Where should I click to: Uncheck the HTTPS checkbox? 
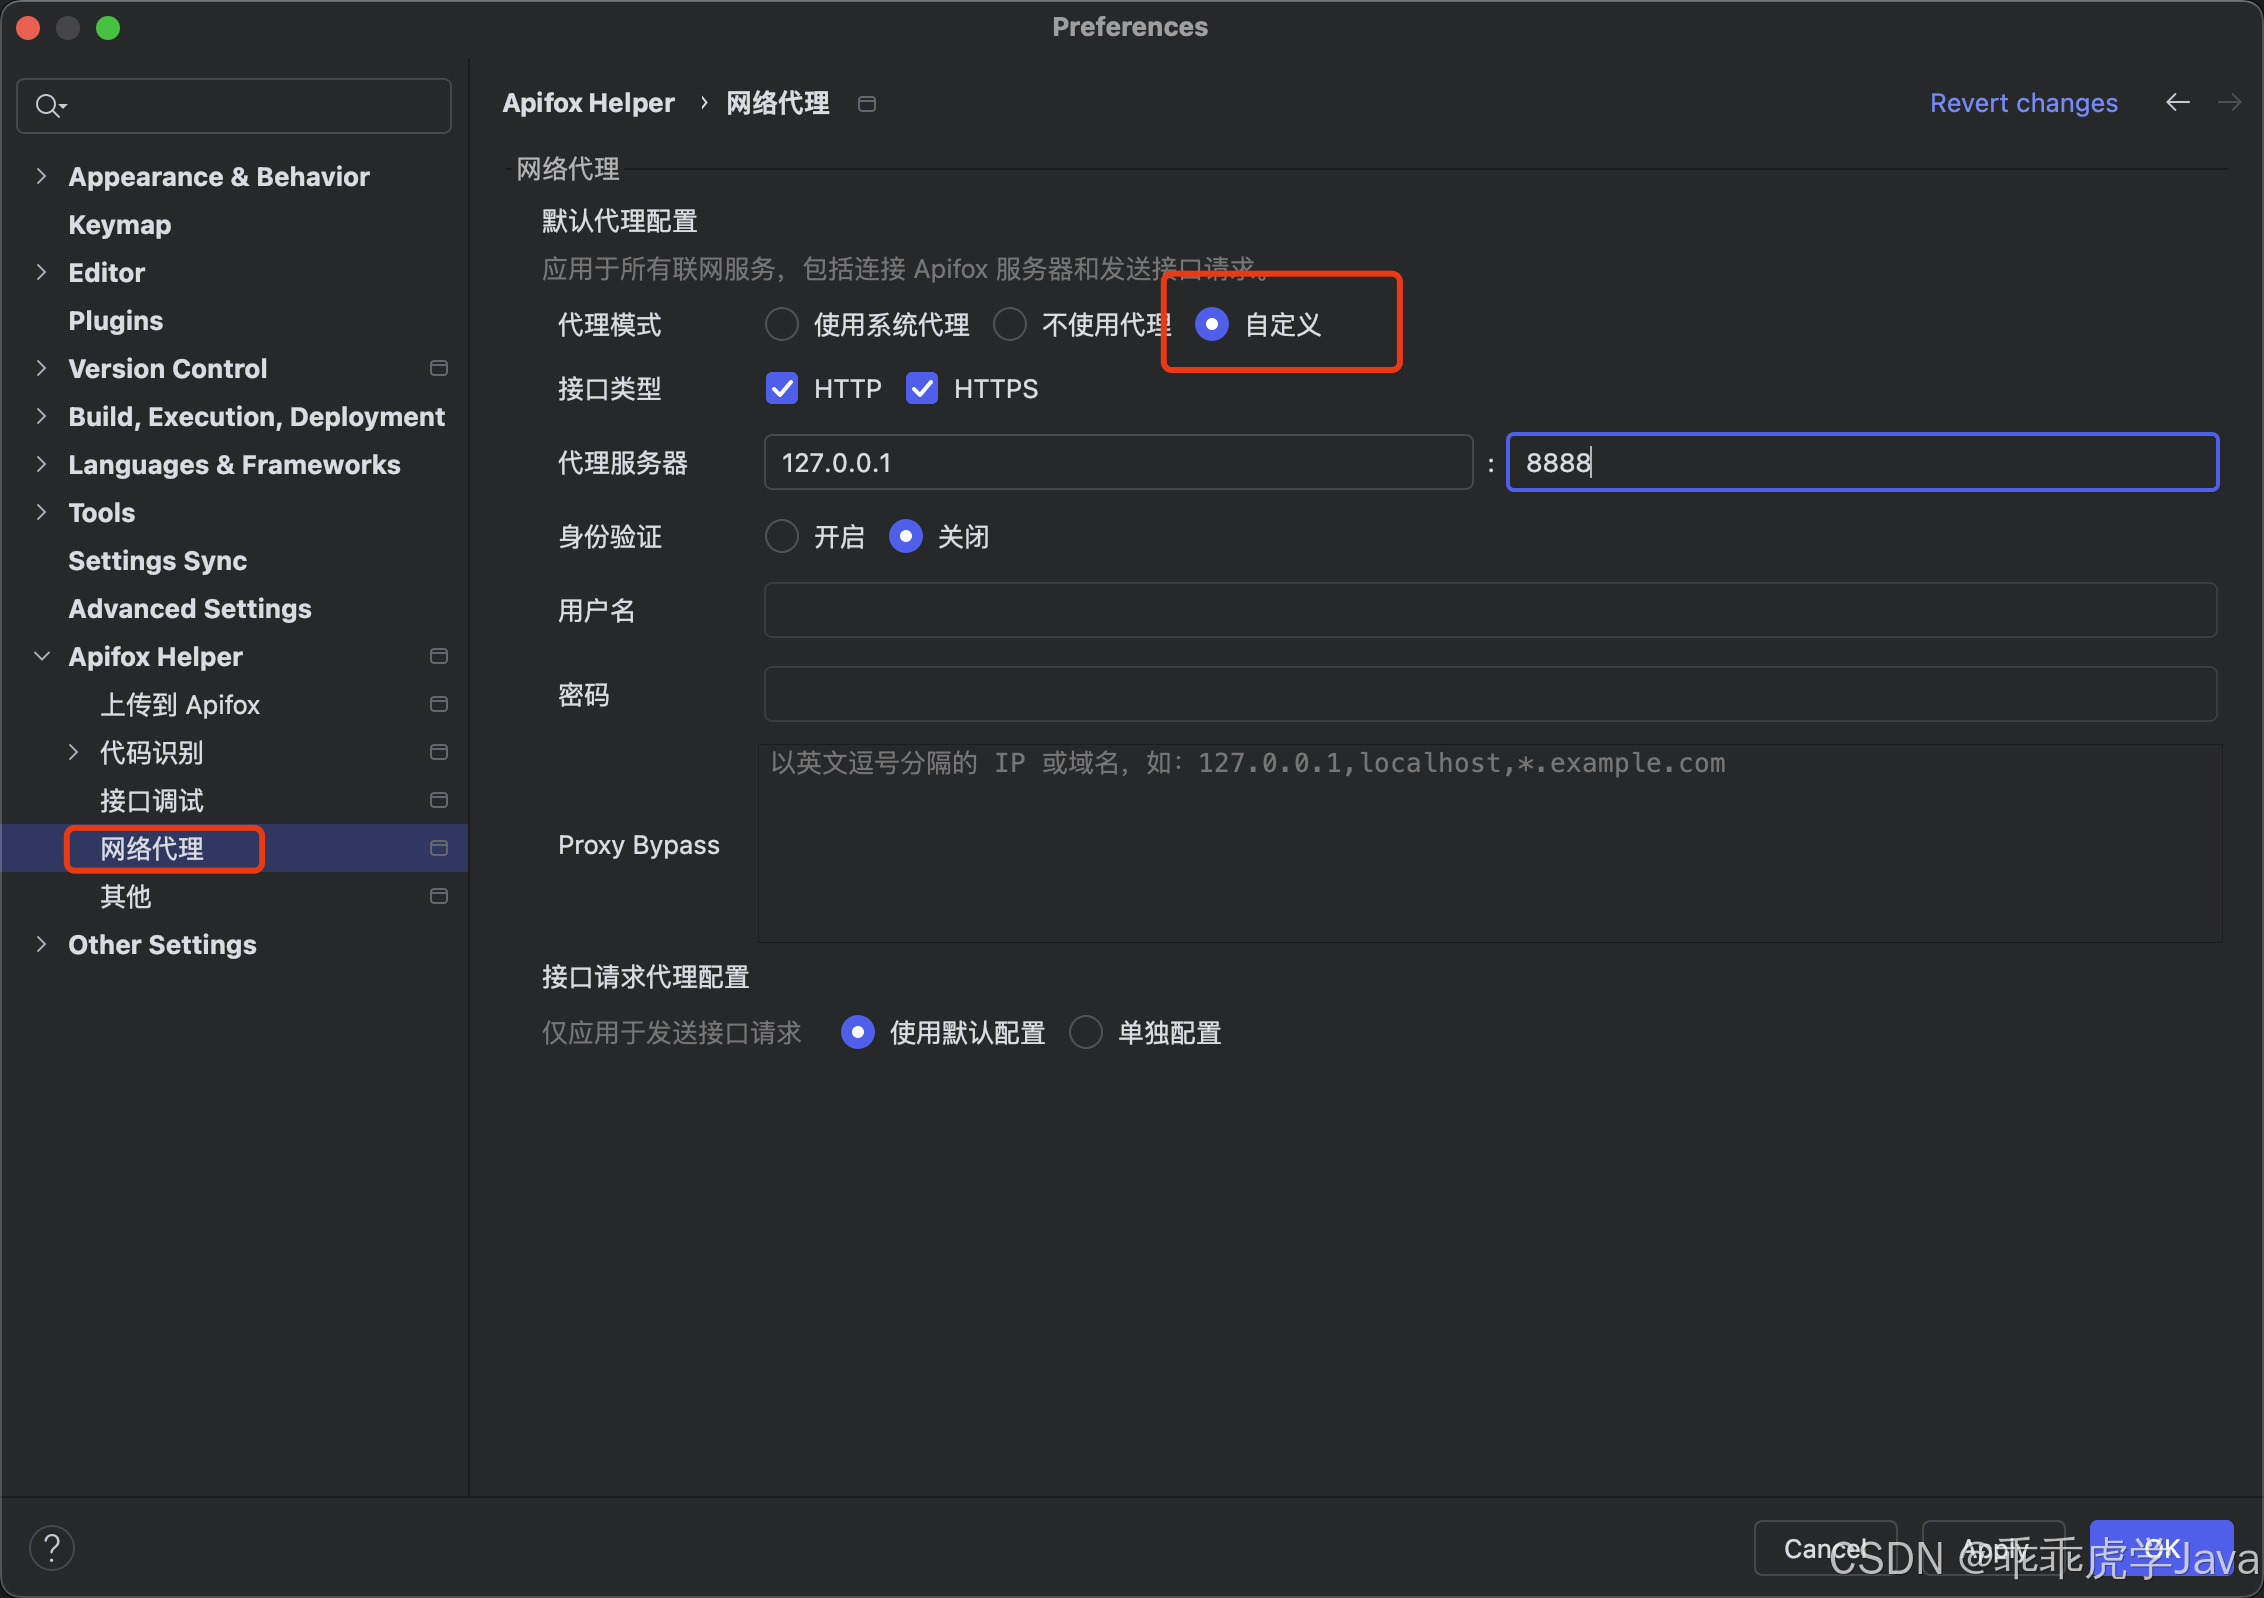922,388
